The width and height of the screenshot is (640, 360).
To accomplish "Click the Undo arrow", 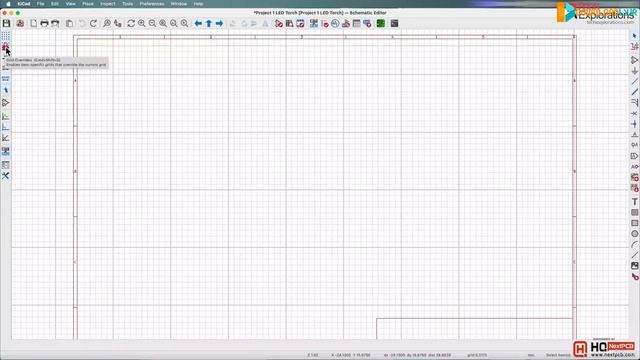I will 82,23.
